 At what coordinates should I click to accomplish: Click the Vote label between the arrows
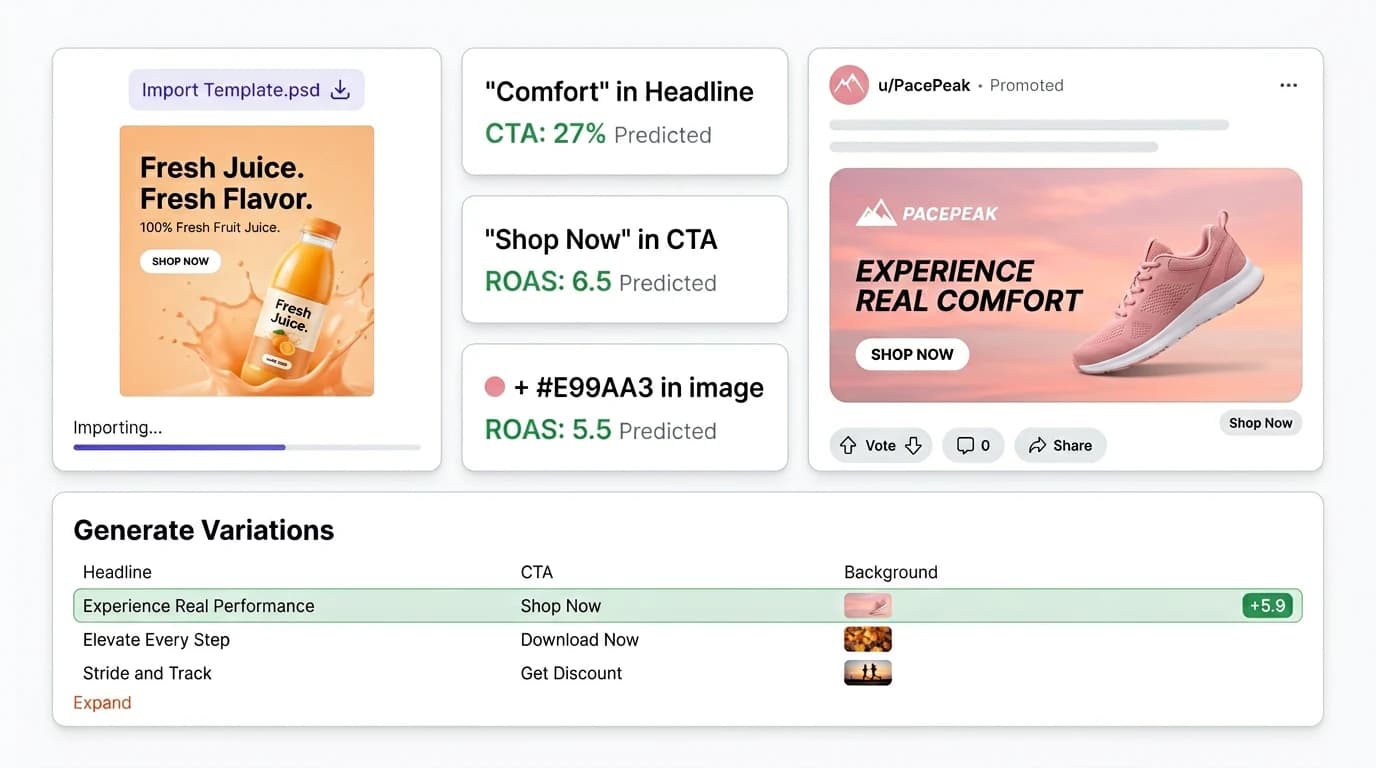coord(880,445)
